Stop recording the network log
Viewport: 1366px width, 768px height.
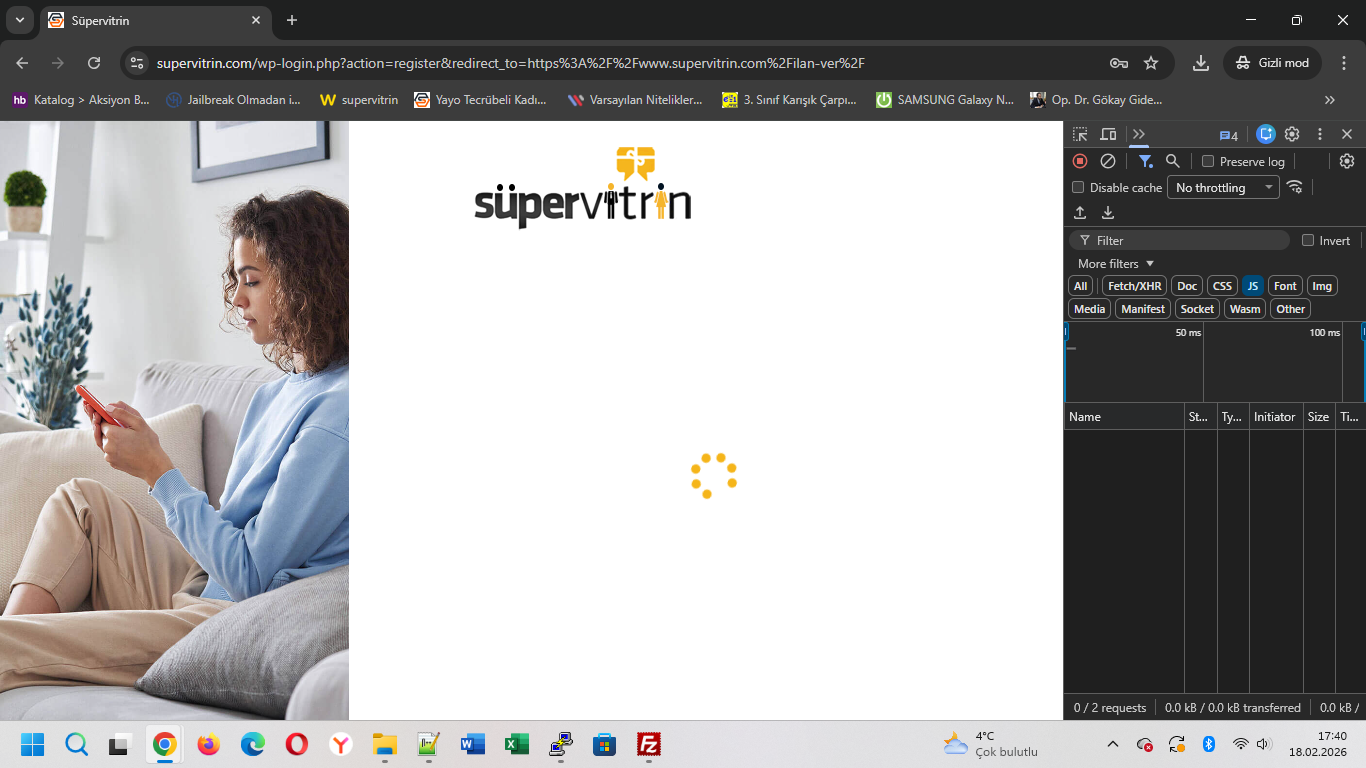click(1080, 161)
